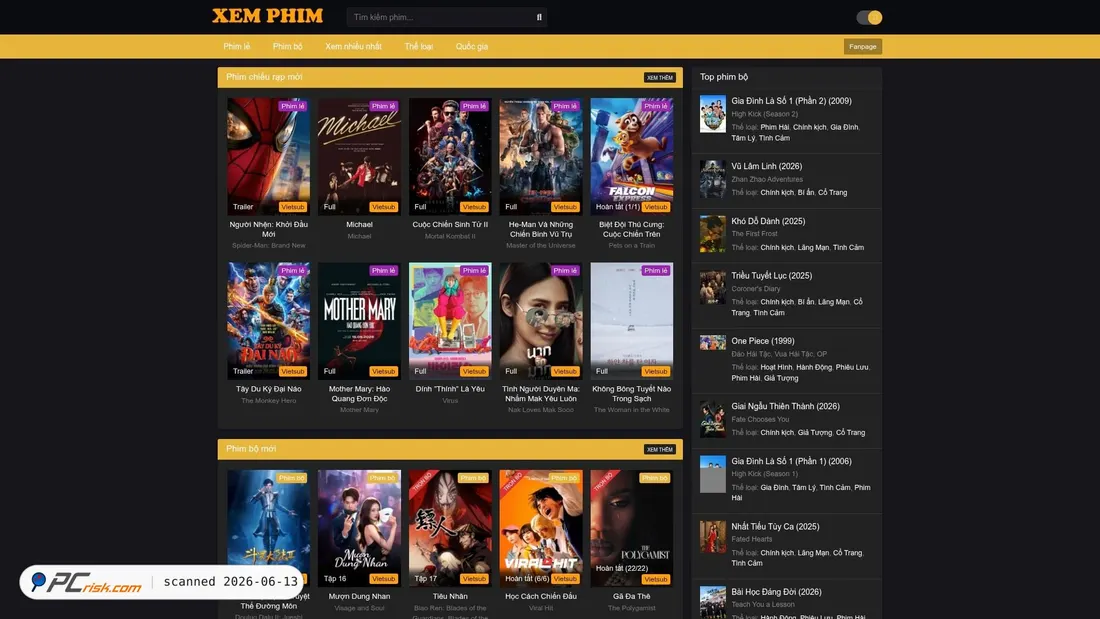
Task: Open Không Bông Tuyết Nào Trong Sạch poster
Action: pyautogui.click(x=631, y=321)
